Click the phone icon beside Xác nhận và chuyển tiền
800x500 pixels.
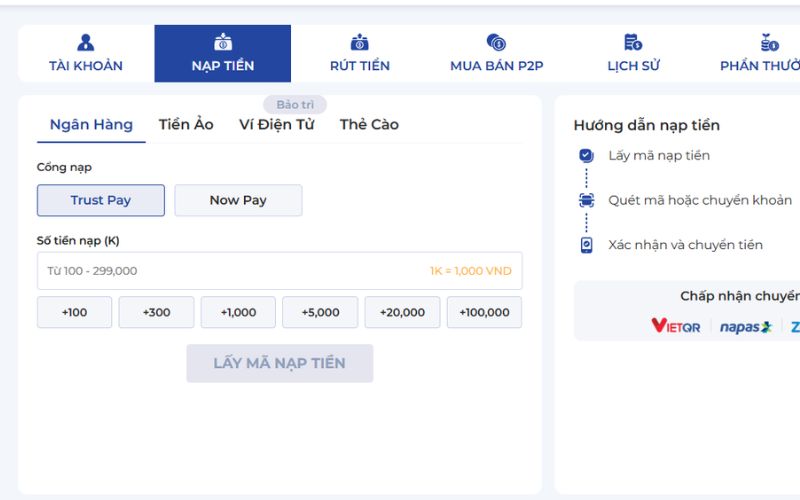(x=586, y=245)
